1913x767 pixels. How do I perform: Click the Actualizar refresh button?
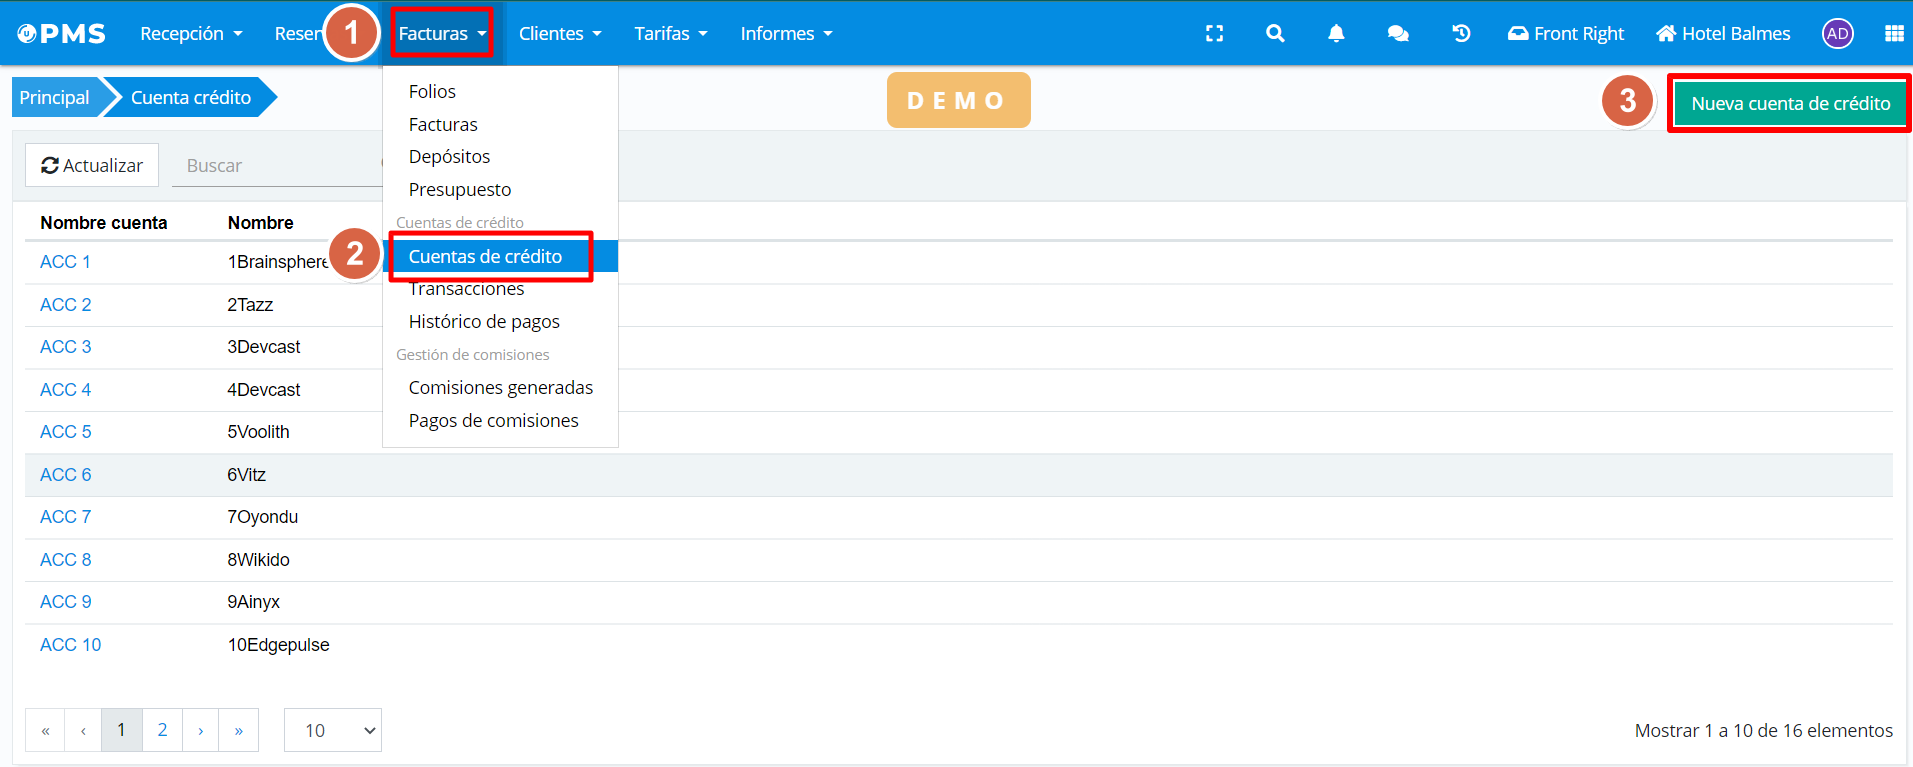[x=92, y=165]
